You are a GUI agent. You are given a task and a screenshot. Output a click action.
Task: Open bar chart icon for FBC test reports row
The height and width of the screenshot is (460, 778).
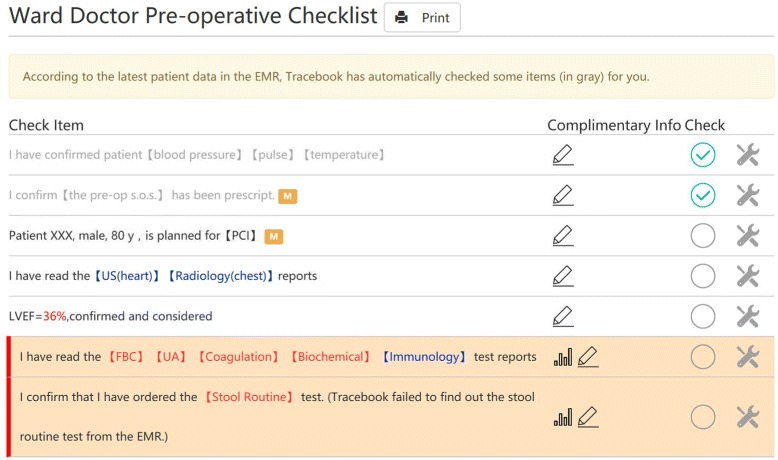click(x=563, y=357)
